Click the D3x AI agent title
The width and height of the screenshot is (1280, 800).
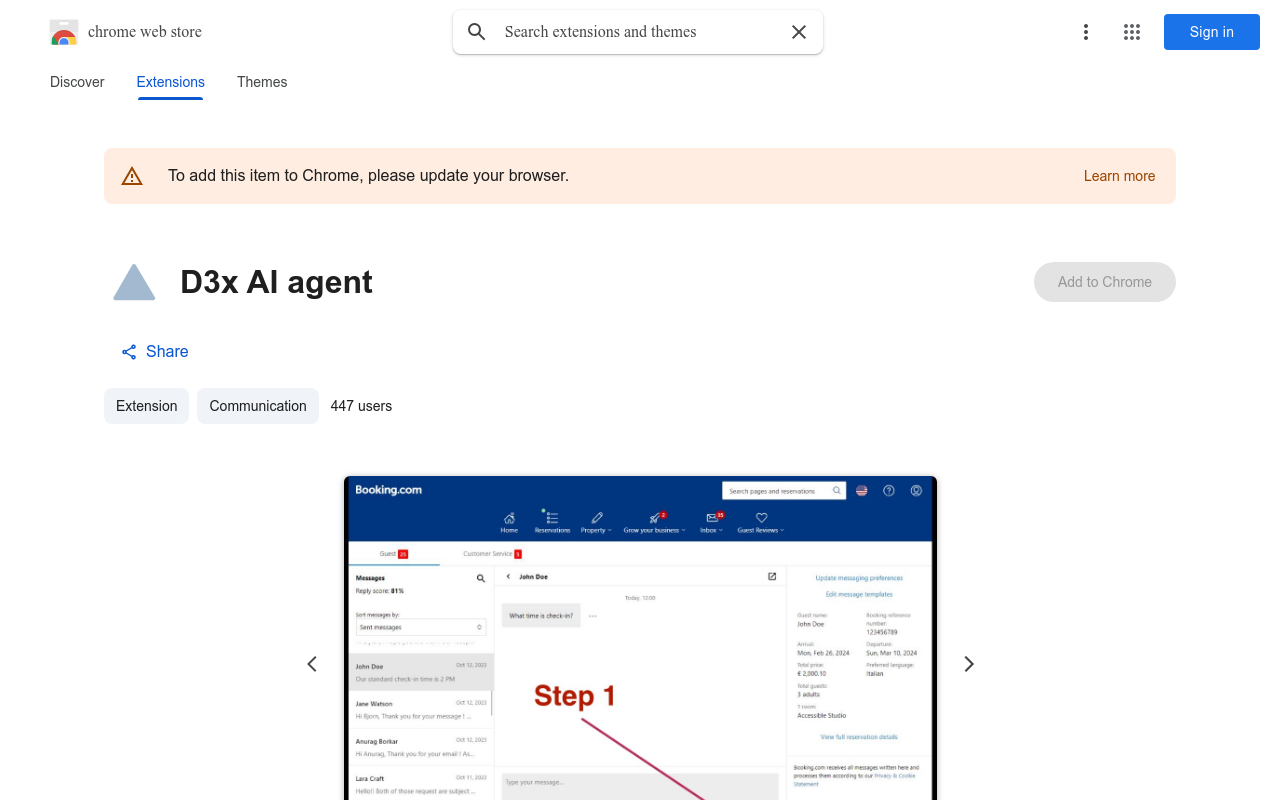(x=276, y=282)
